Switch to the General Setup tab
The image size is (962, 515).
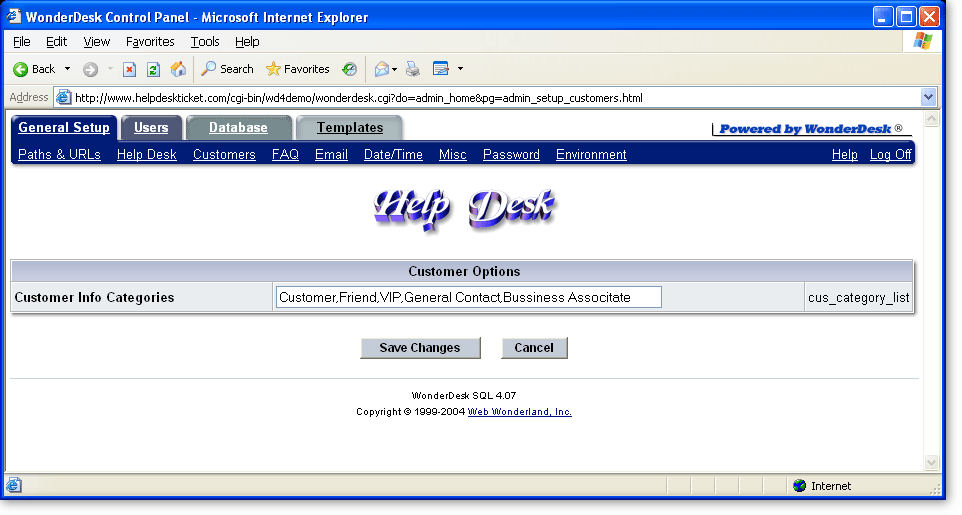(x=64, y=128)
